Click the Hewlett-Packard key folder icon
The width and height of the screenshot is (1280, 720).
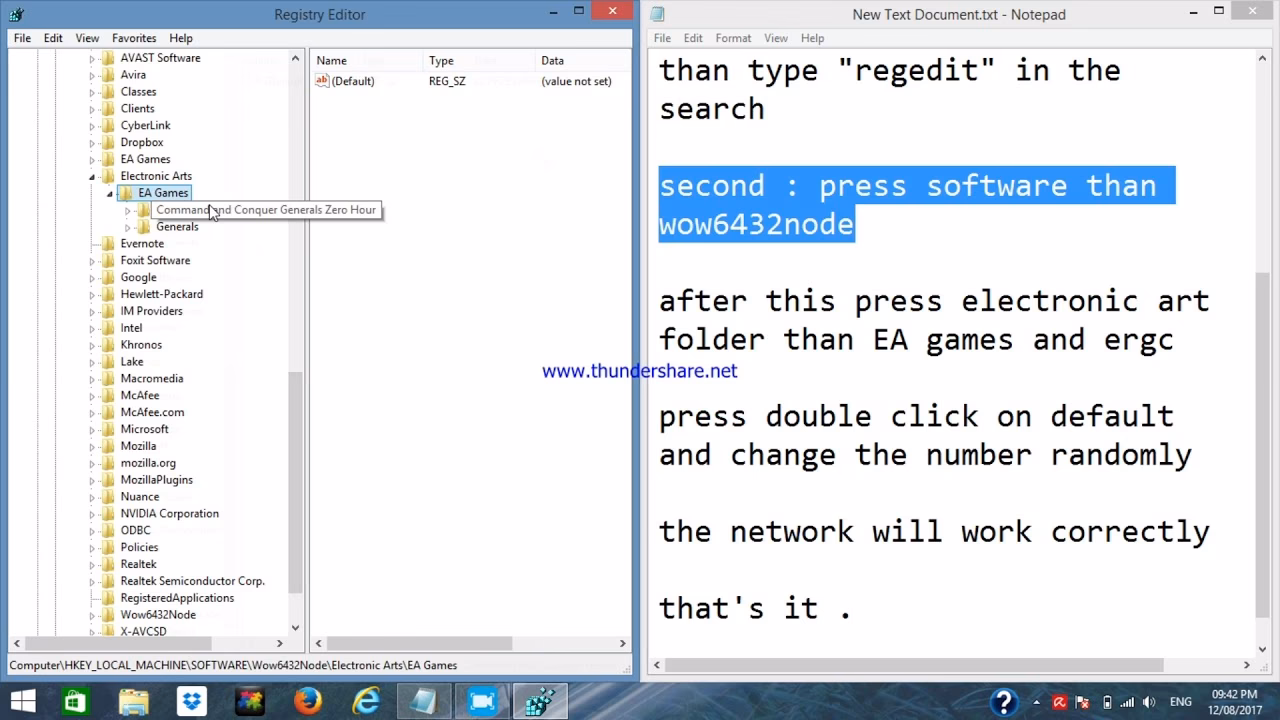coord(108,295)
